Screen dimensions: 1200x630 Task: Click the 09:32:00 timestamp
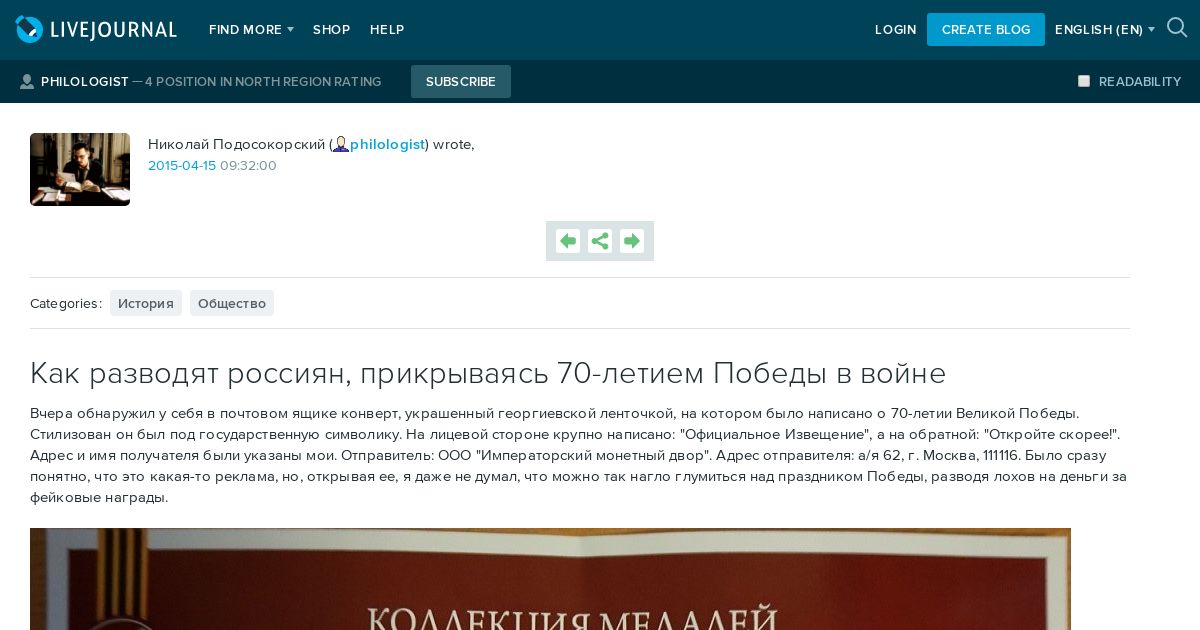[x=248, y=166]
